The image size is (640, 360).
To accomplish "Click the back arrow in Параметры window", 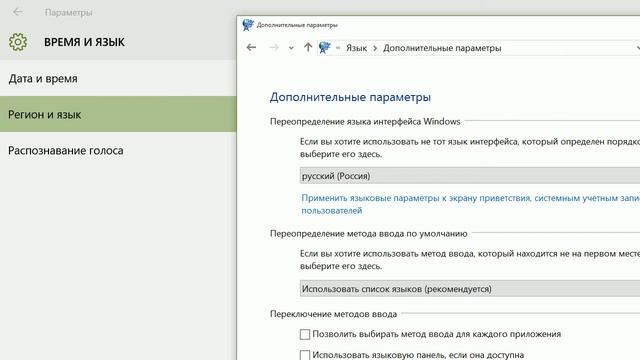I will 18,12.
